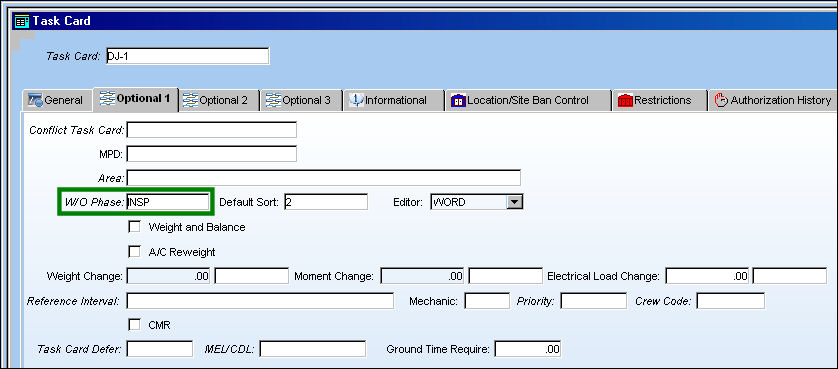
Task: Focus the Reference Interval field
Action: (x=260, y=301)
